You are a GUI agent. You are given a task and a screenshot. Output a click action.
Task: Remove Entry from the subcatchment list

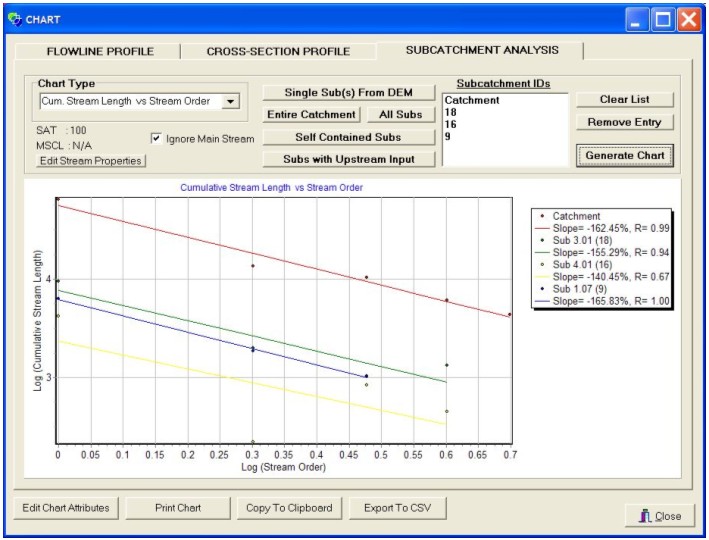click(625, 122)
